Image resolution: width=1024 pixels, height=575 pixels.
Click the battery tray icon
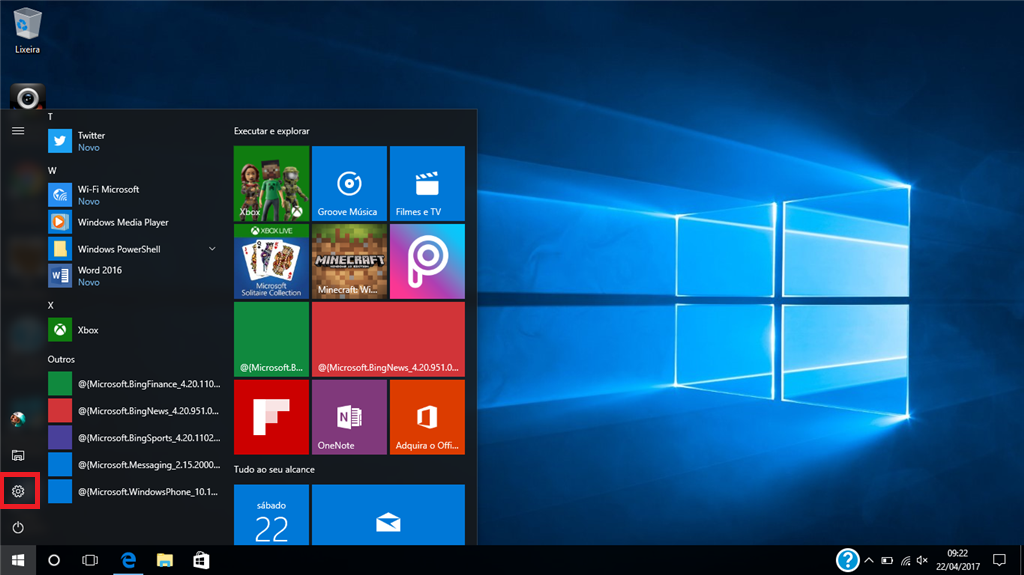(x=887, y=560)
